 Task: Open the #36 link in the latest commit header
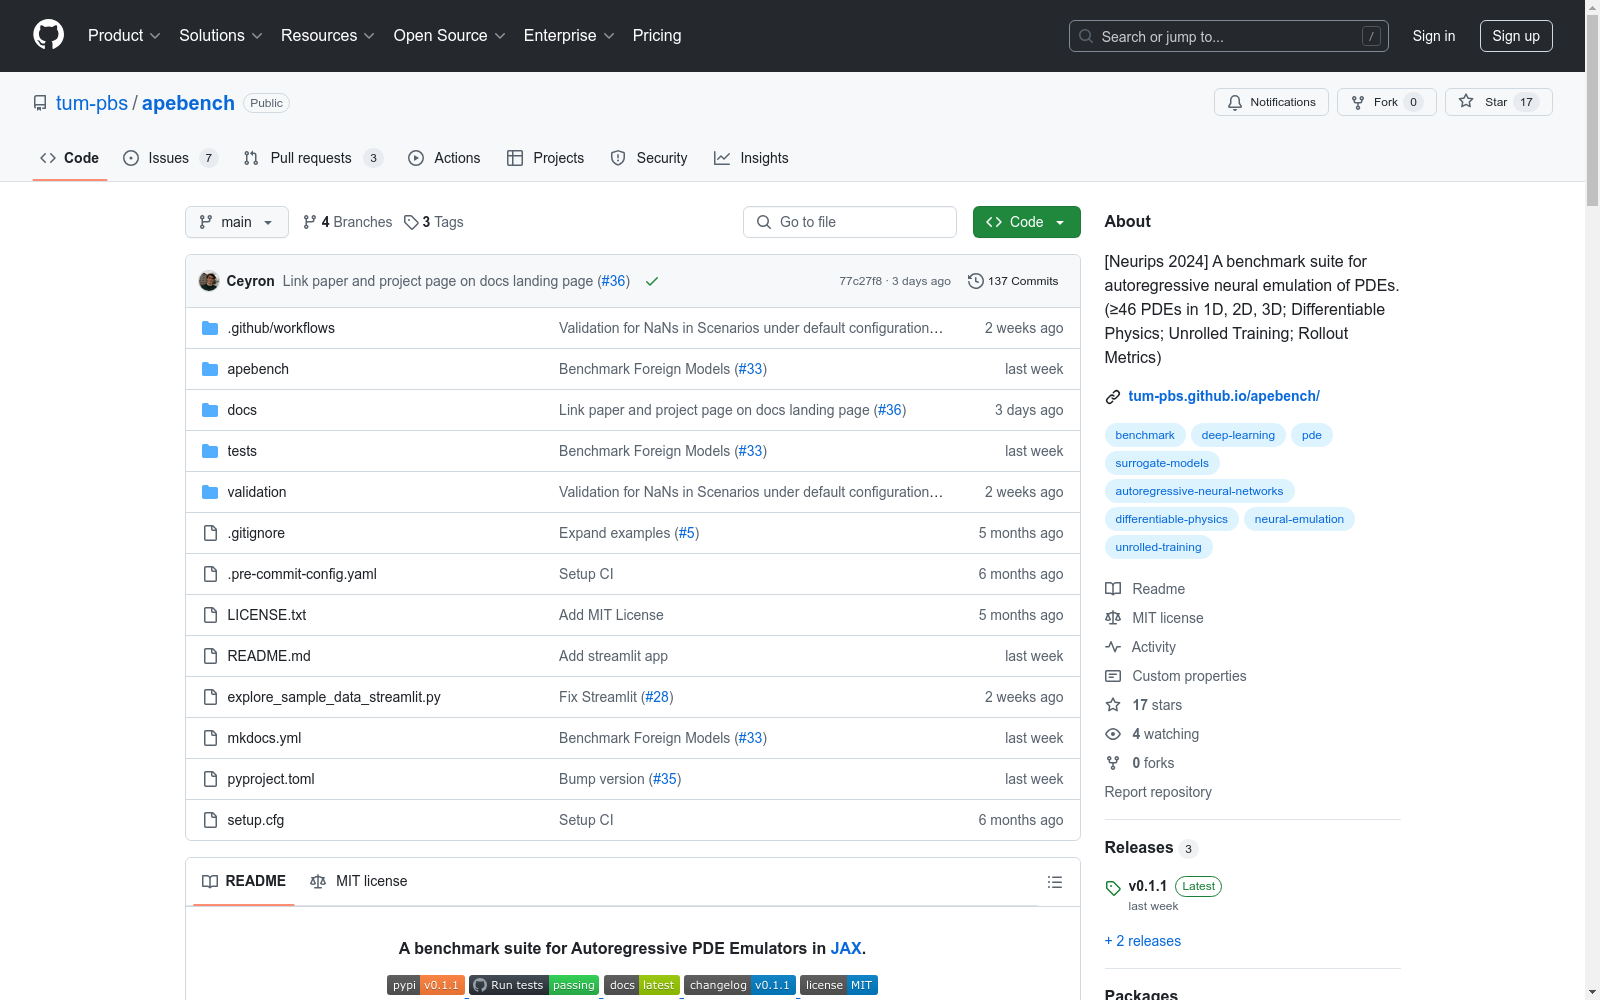(613, 281)
